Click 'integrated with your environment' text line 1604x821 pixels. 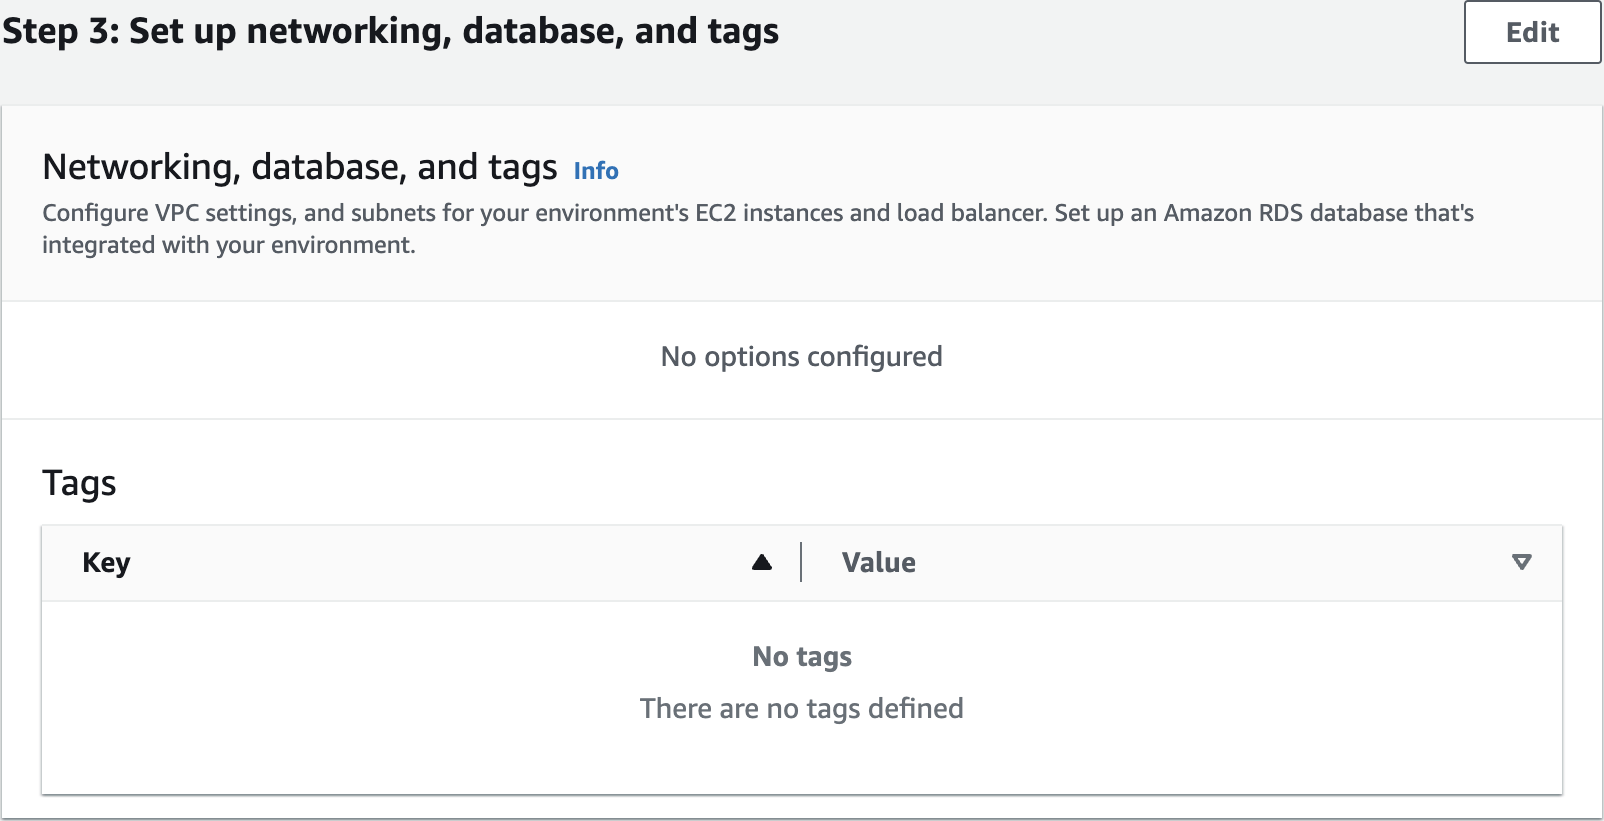(x=228, y=245)
